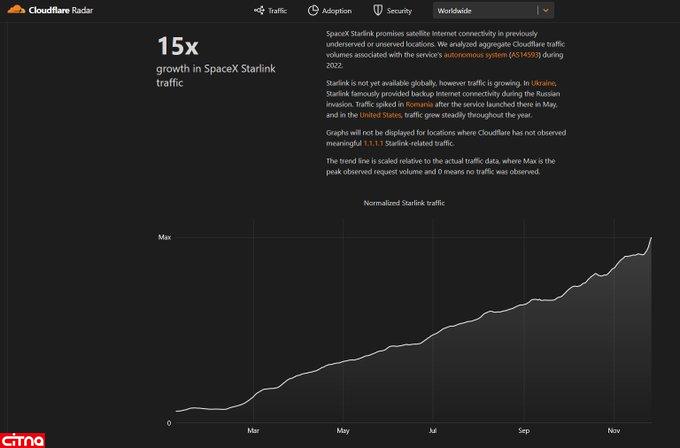
Task: Click the Security shield icon
Action: click(378, 10)
